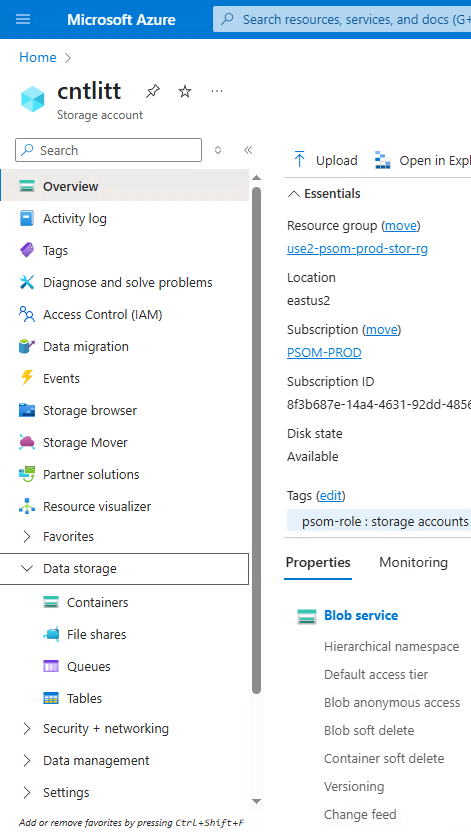The height and width of the screenshot is (832, 471).
Task: Click the breadcrumb chevron after Home
Action: click(68, 57)
